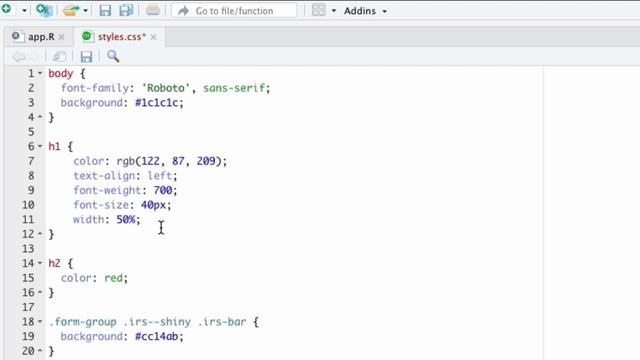This screenshot has height=360, width=640.
Task: Click the Open File folder icon
Action: 71,10
